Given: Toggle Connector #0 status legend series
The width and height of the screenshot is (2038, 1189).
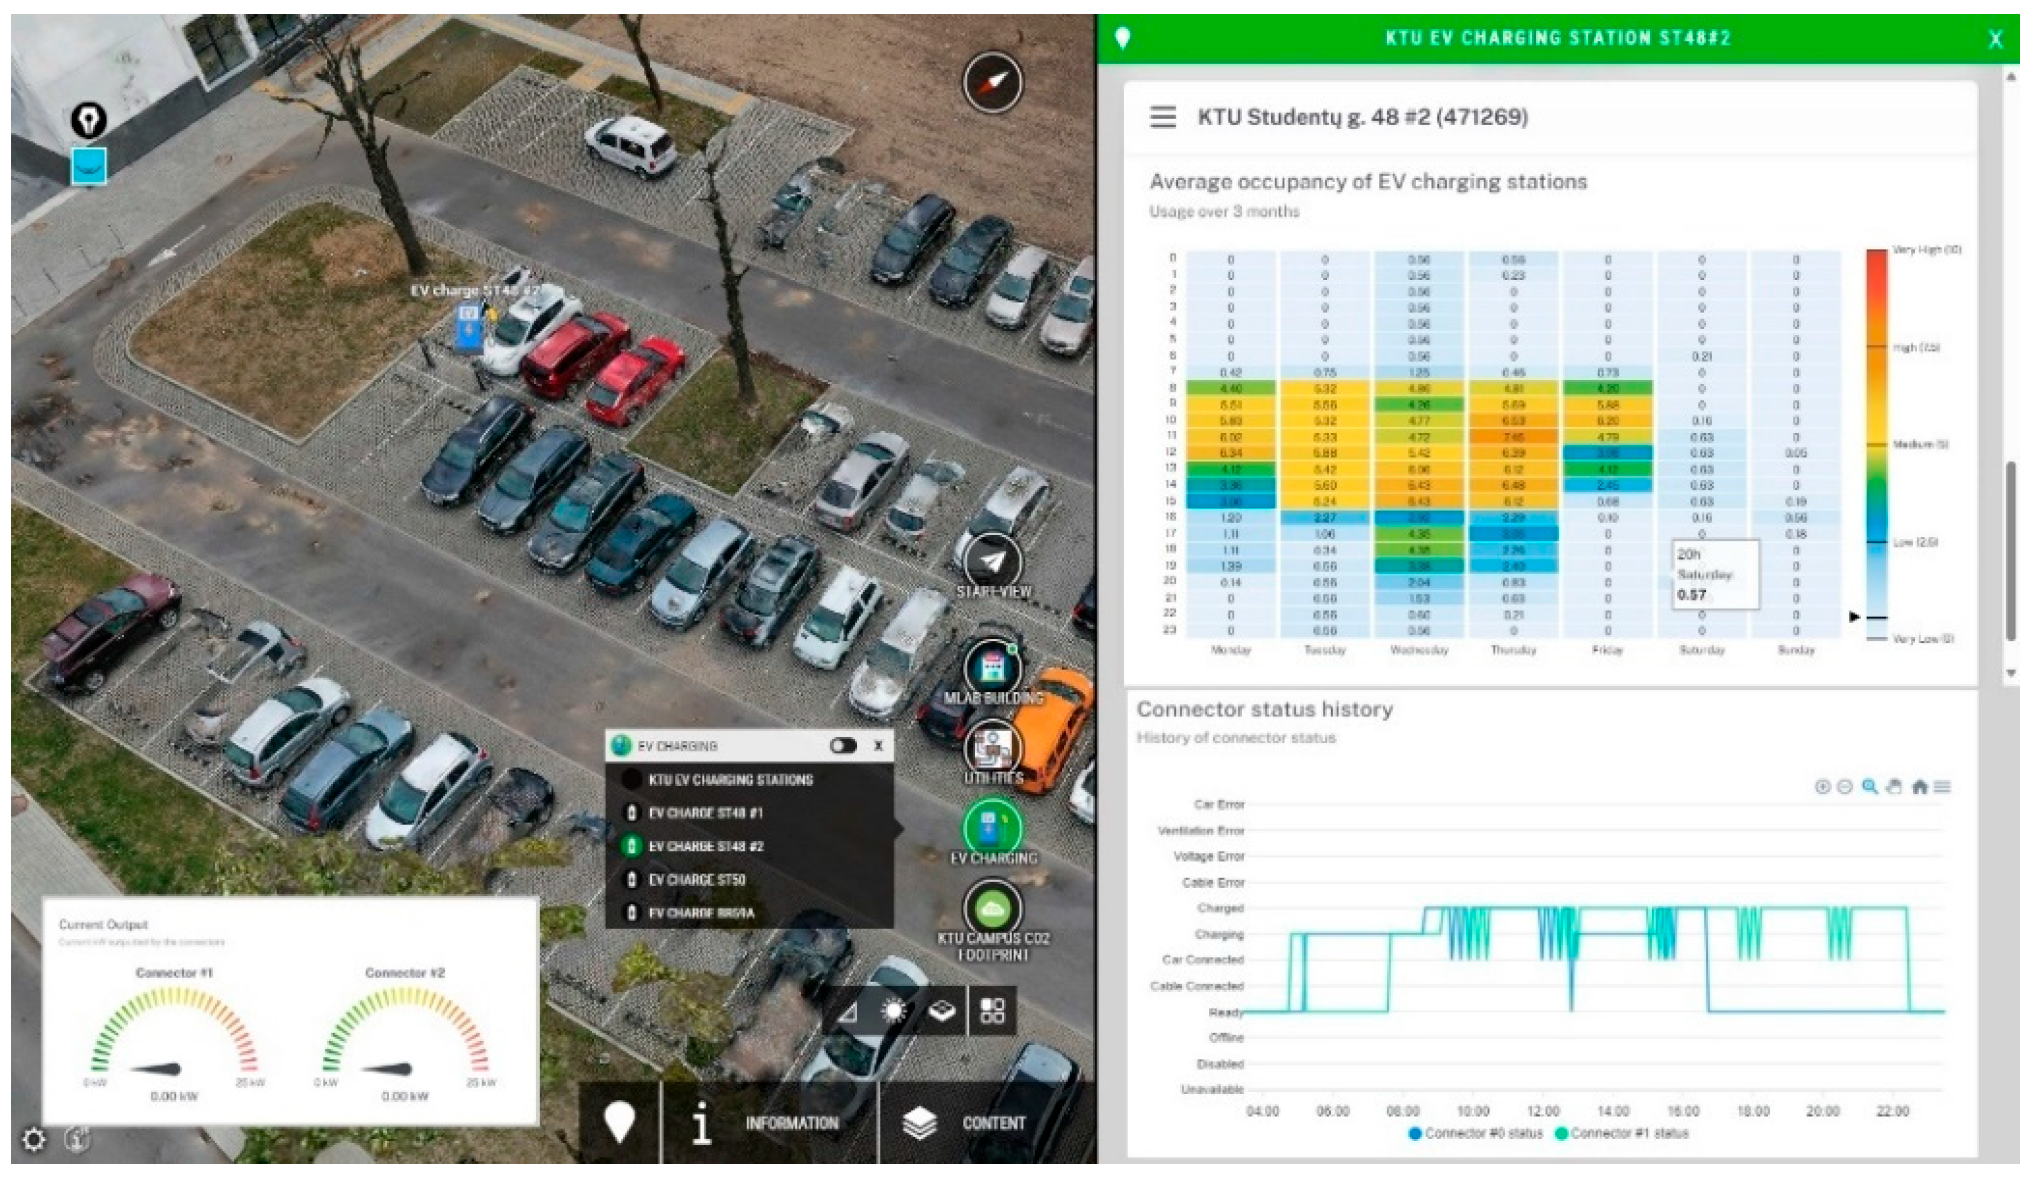Looking at the screenshot, I should tap(1475, 1133).
